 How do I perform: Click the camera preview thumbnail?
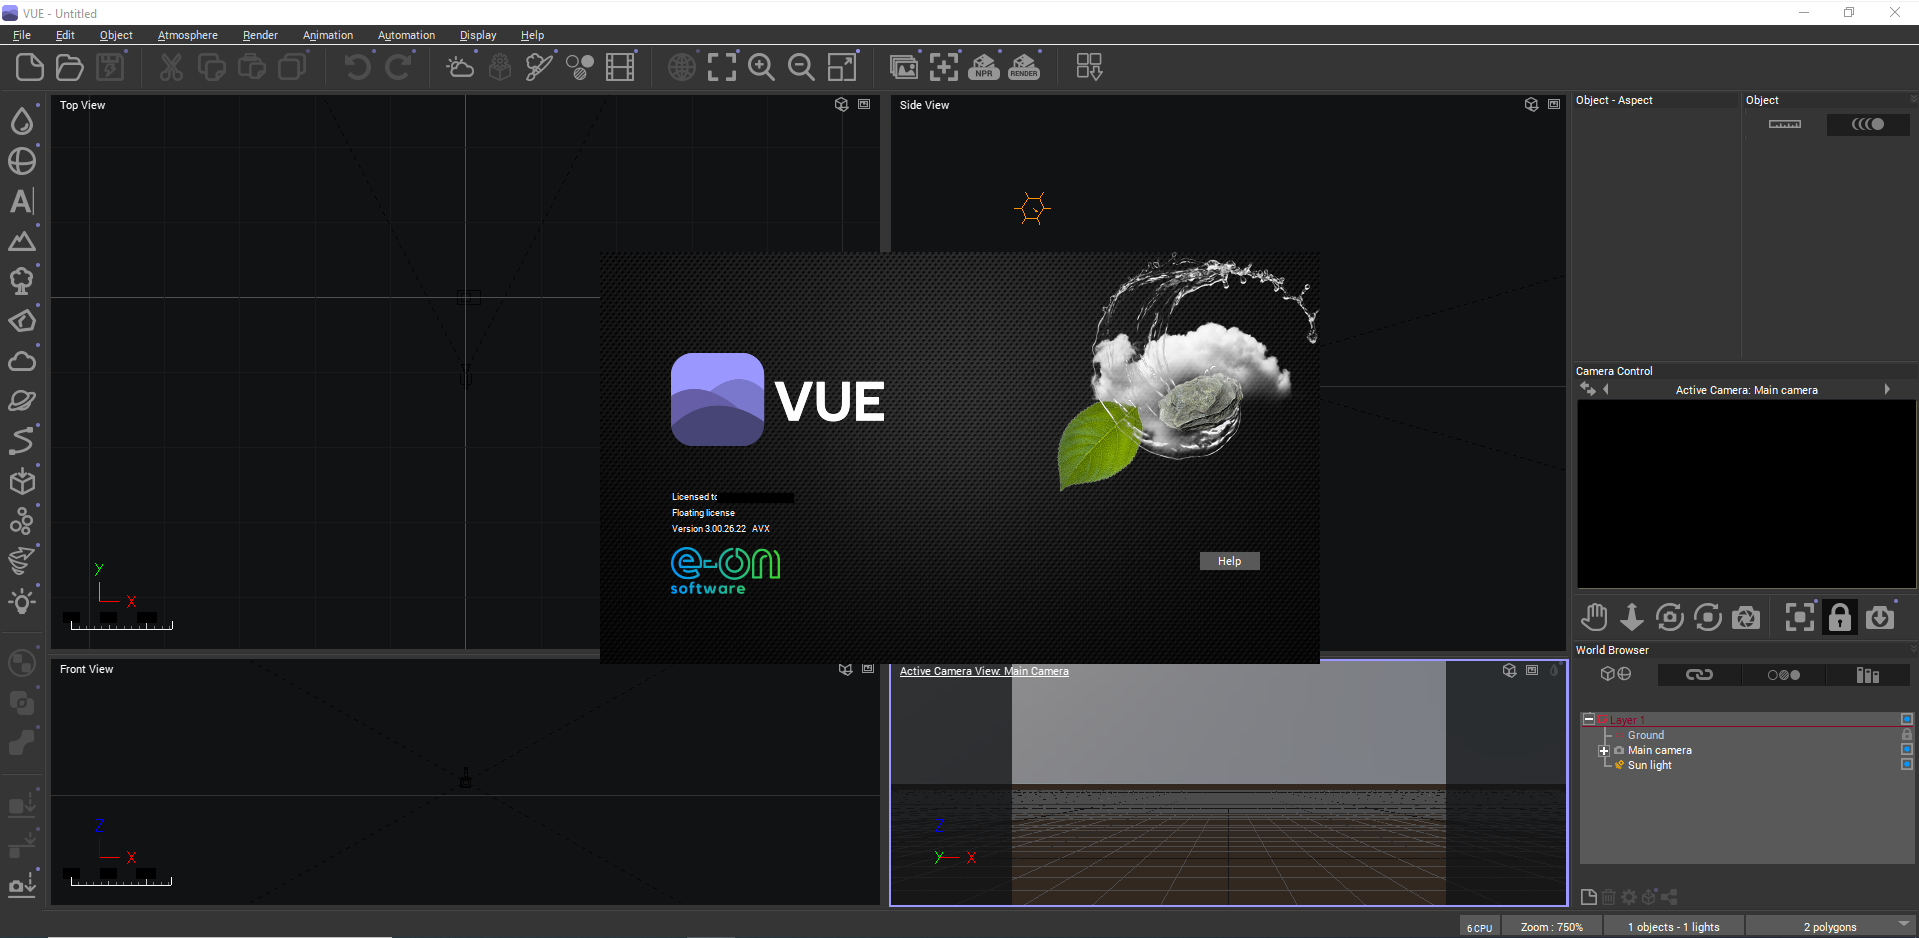(x=1746, y=494)
